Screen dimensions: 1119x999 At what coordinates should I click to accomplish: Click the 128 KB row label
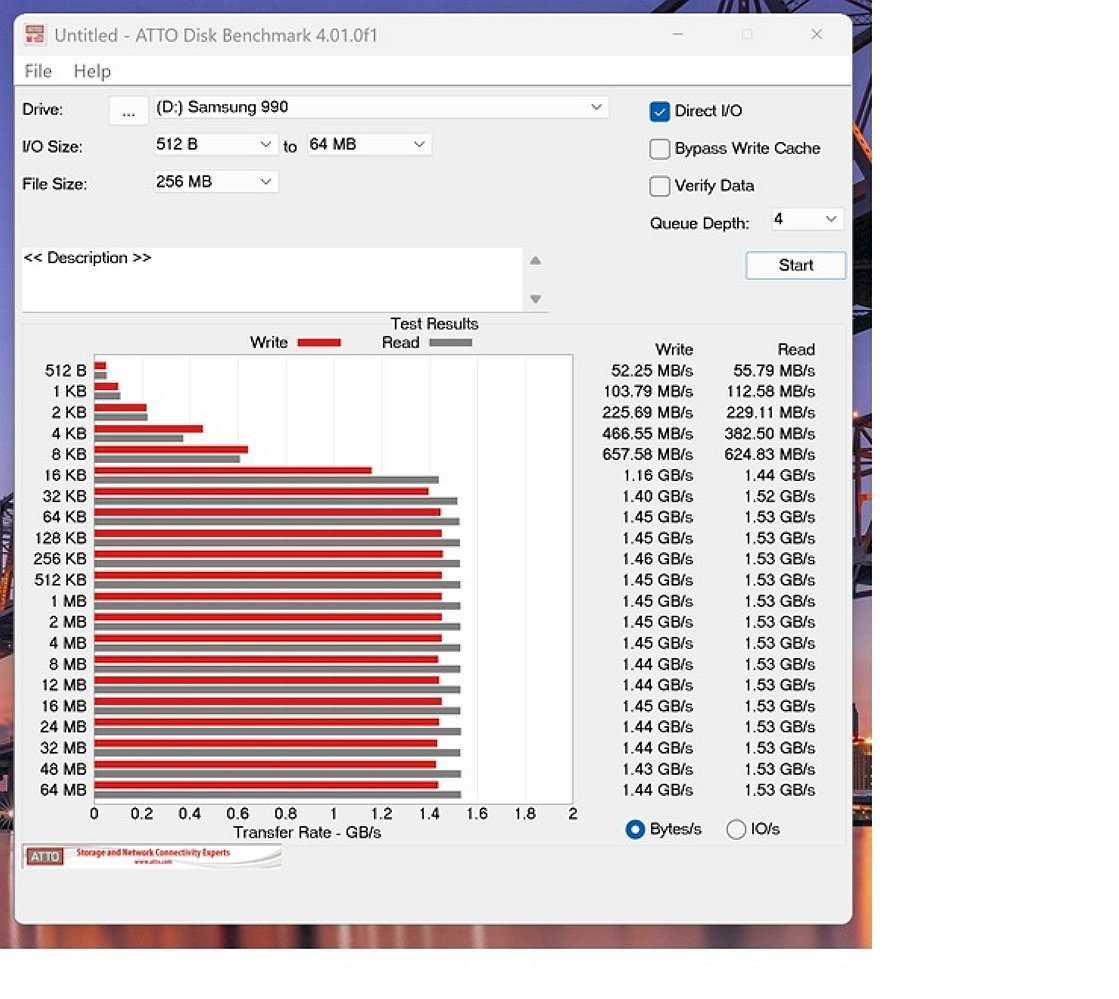point(61,539)
